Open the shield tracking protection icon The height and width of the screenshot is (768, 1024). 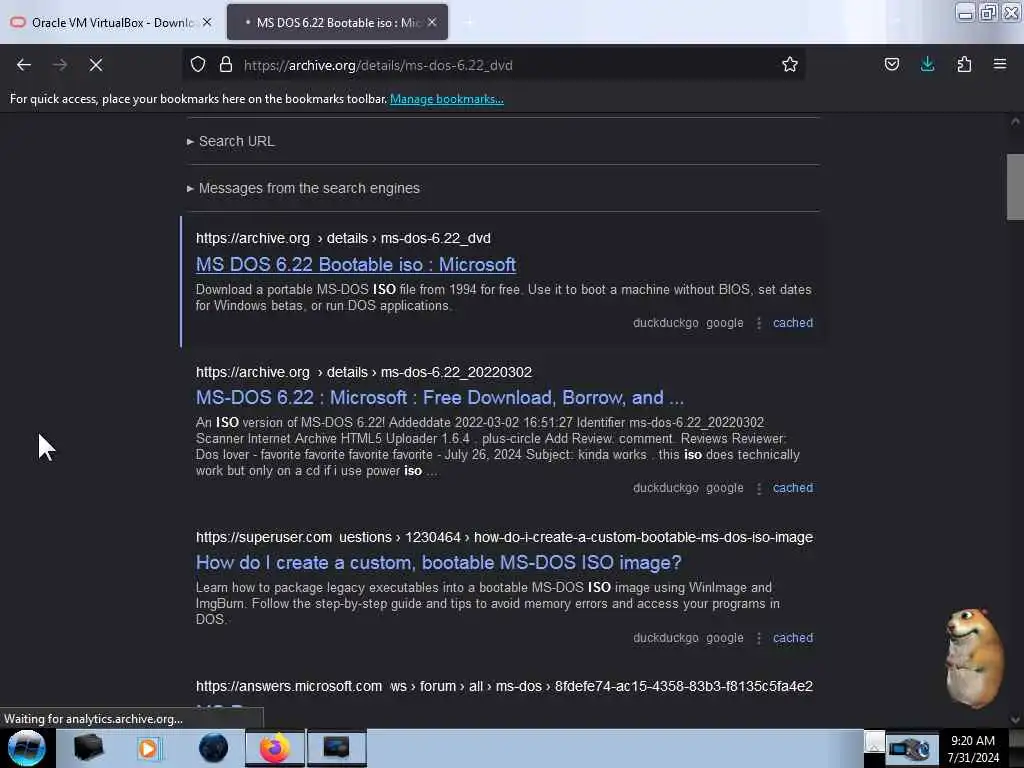point(198,64)
